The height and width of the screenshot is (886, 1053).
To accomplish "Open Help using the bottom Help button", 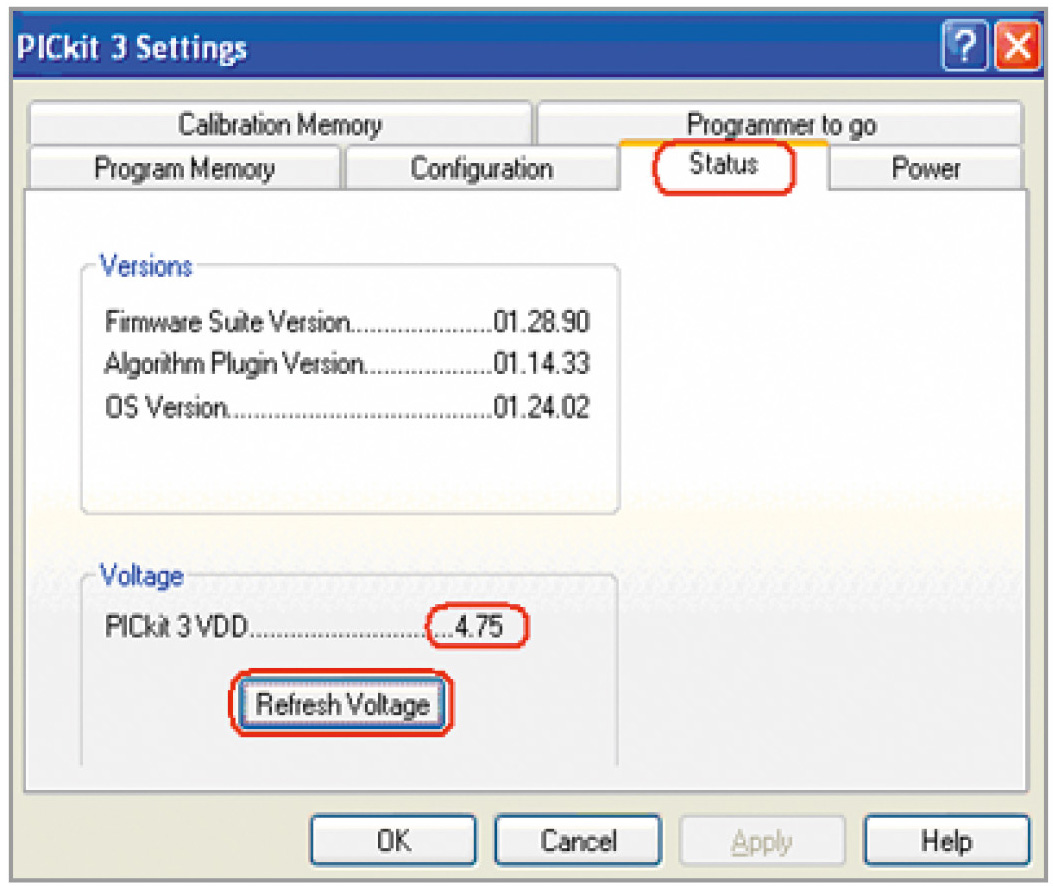I will 946,841.
